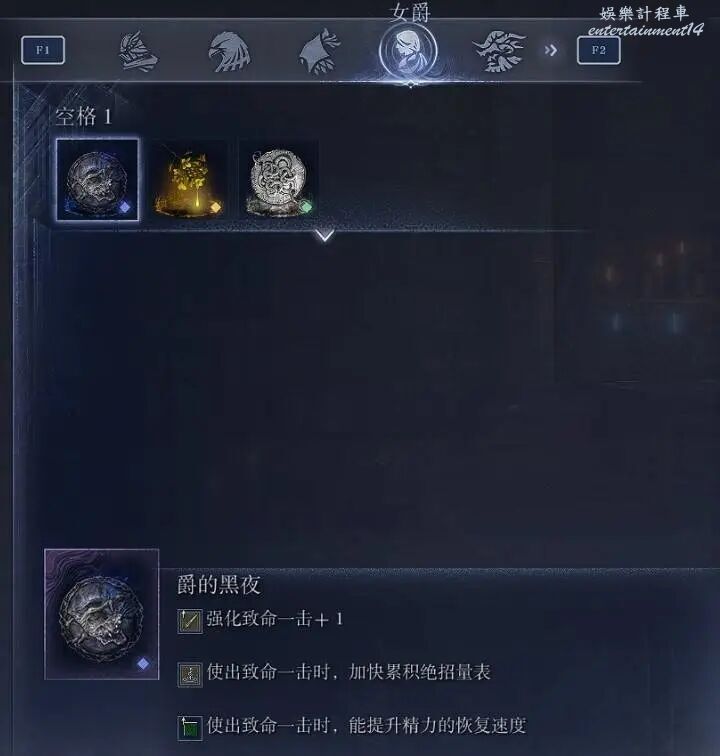Select the white serpent coil relic
This screenshot has height=756, width=720.
(x=279, y=181)
